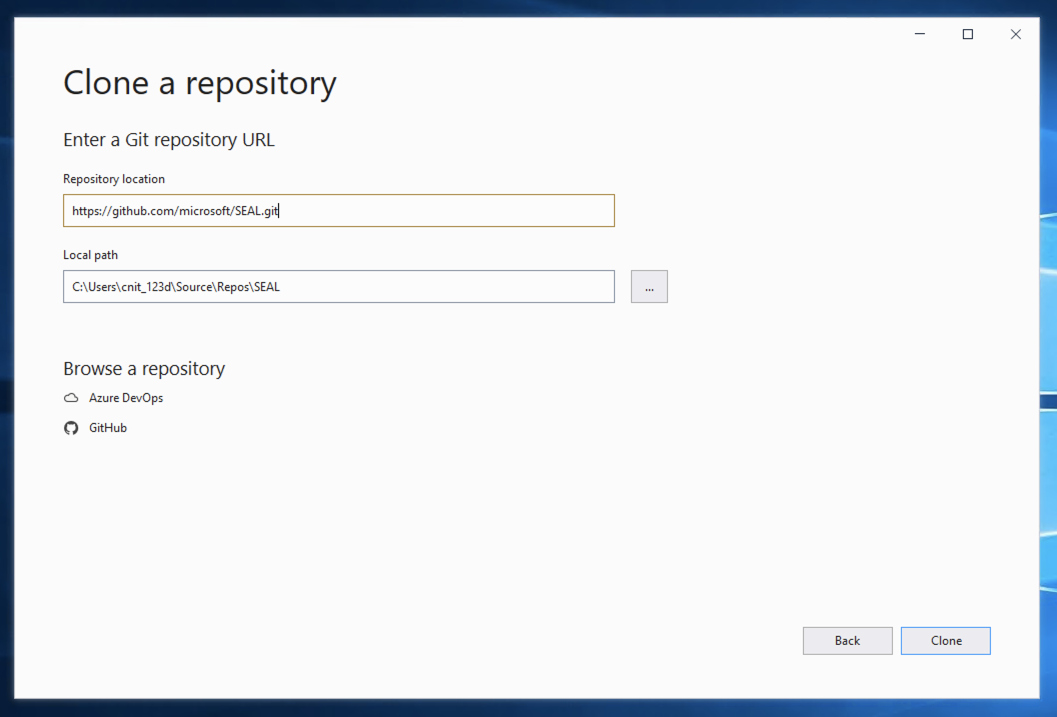Select the "Enter a Git repository URL" heading
Viewport: 1057px width, 717px height.
(169, 140)
